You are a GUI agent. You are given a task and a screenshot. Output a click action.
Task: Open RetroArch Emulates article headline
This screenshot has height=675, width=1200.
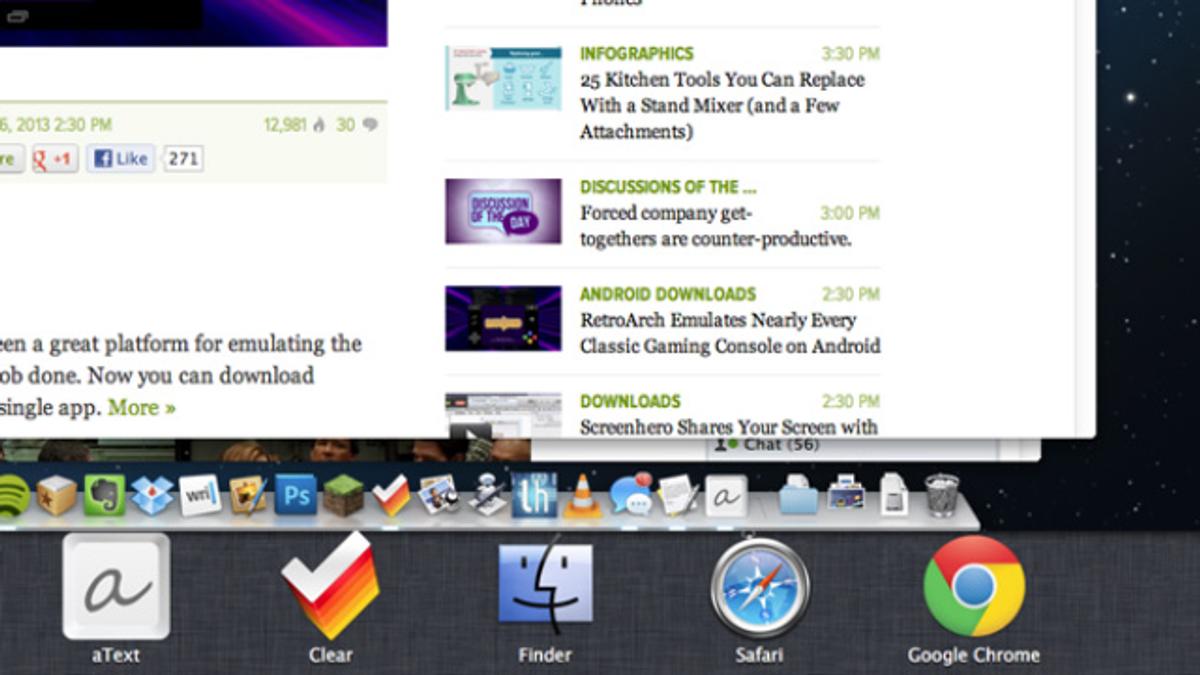[730, 333]
